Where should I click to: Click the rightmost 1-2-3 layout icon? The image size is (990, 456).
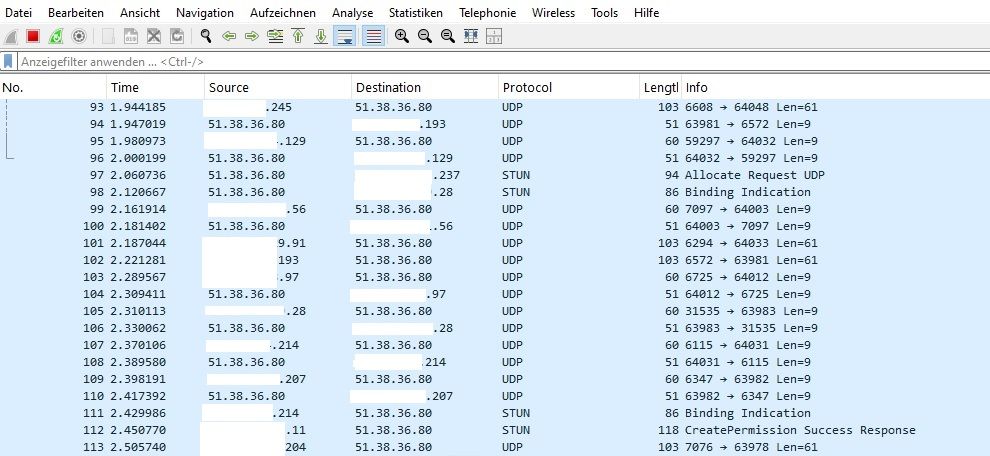494,37
